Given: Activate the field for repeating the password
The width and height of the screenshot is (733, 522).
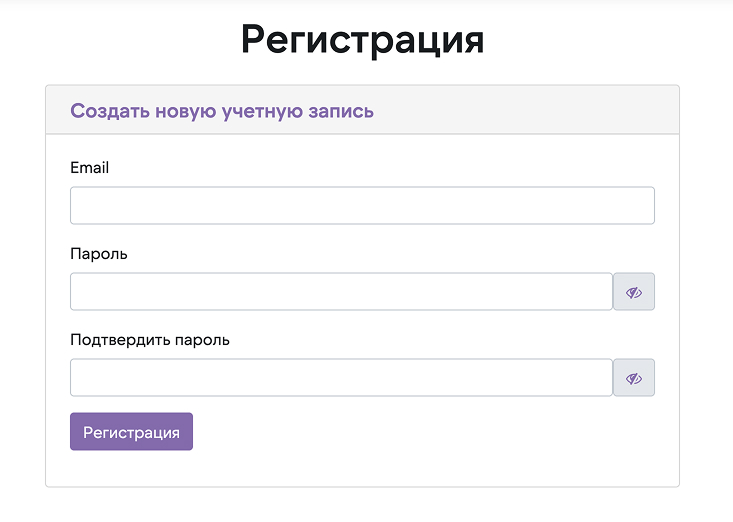Looking at the screenshot, I should [341, 378].
